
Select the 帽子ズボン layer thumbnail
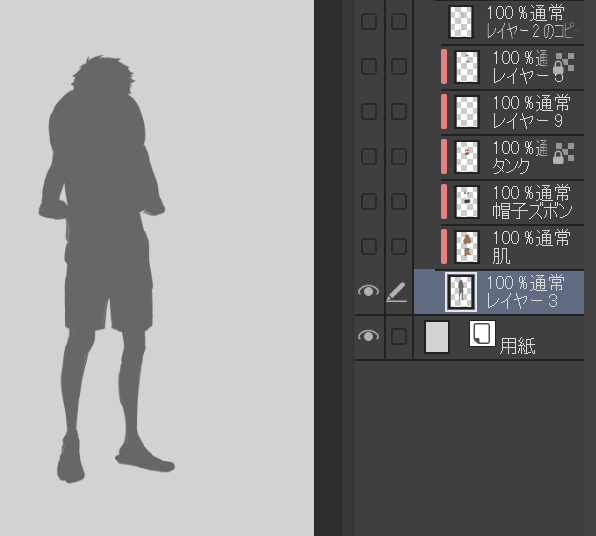(x=467, y=202)
